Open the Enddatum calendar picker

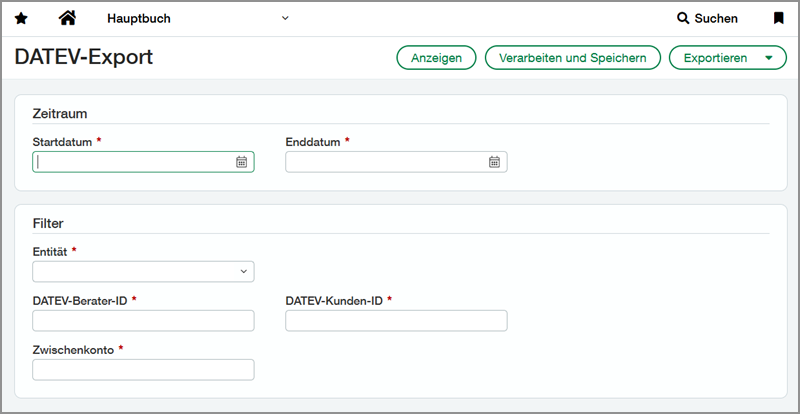[494, 162]
